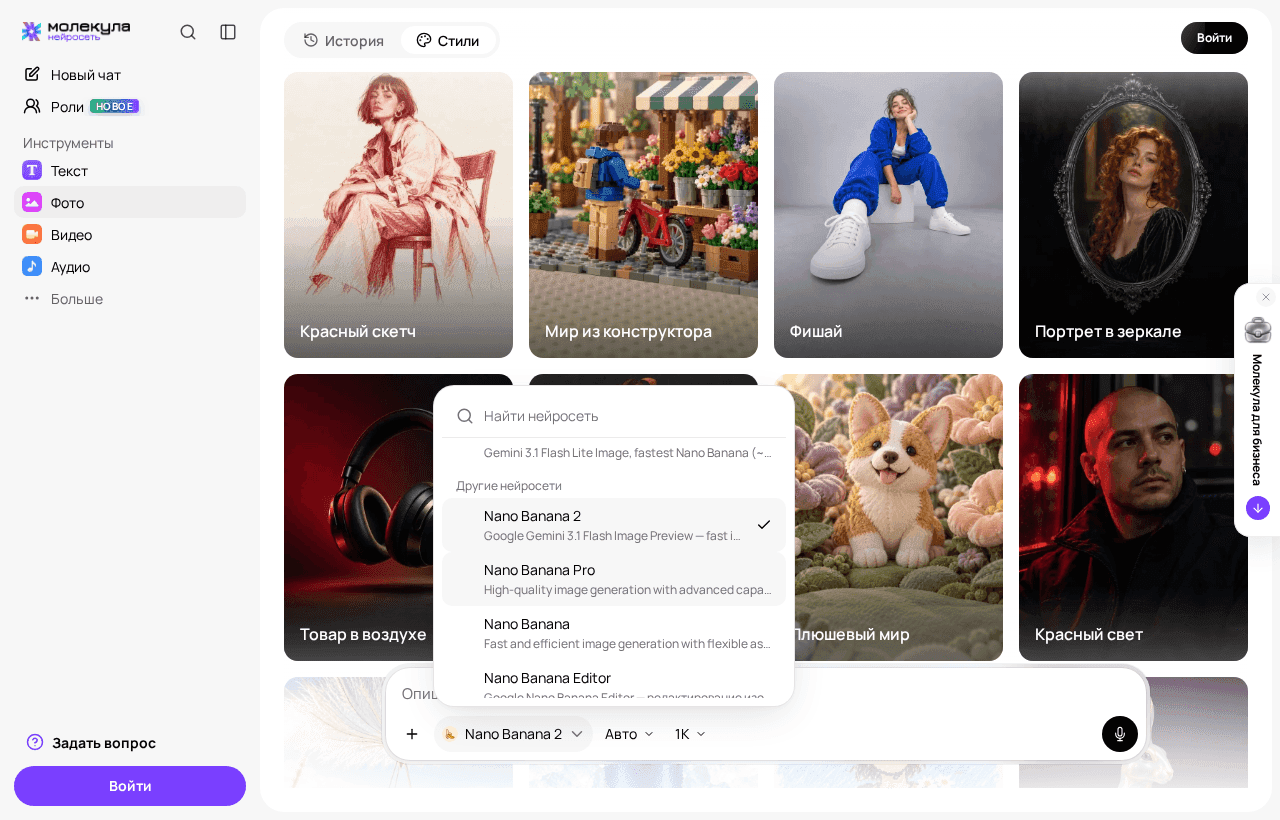Open the Видео tool

pos(130,234)
